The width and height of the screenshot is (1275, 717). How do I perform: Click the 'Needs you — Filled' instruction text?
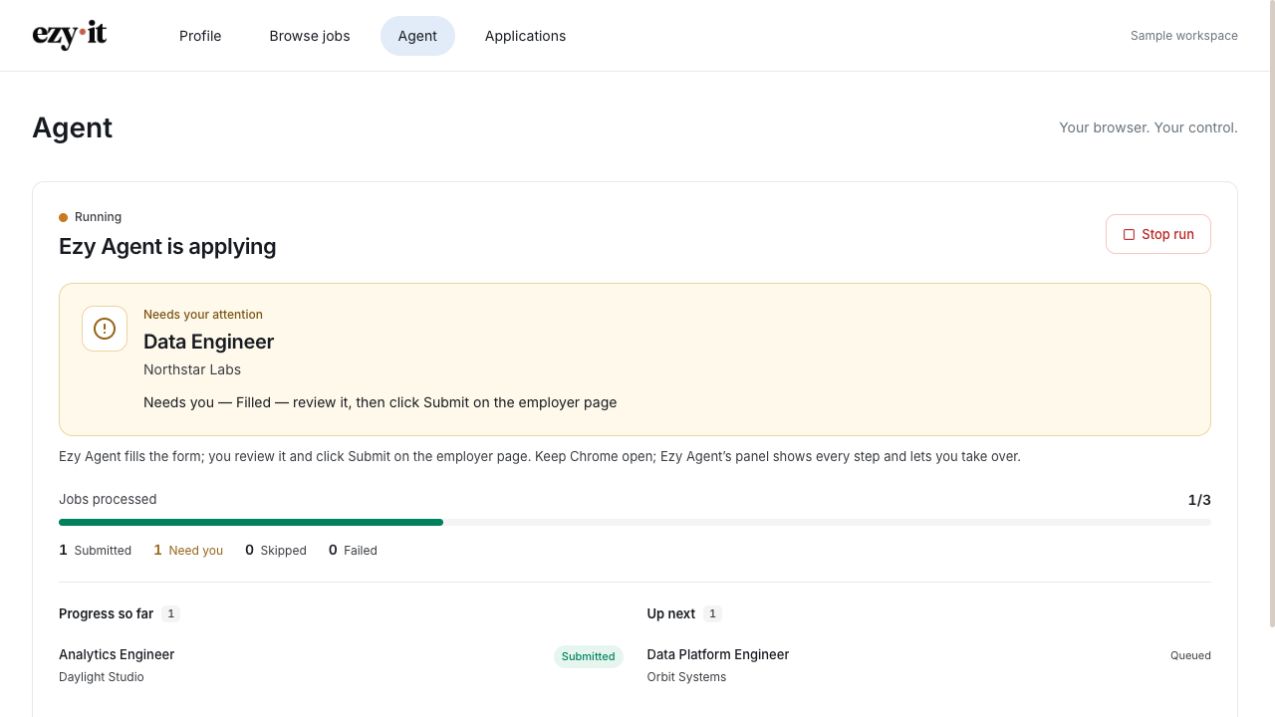(380, 403)
